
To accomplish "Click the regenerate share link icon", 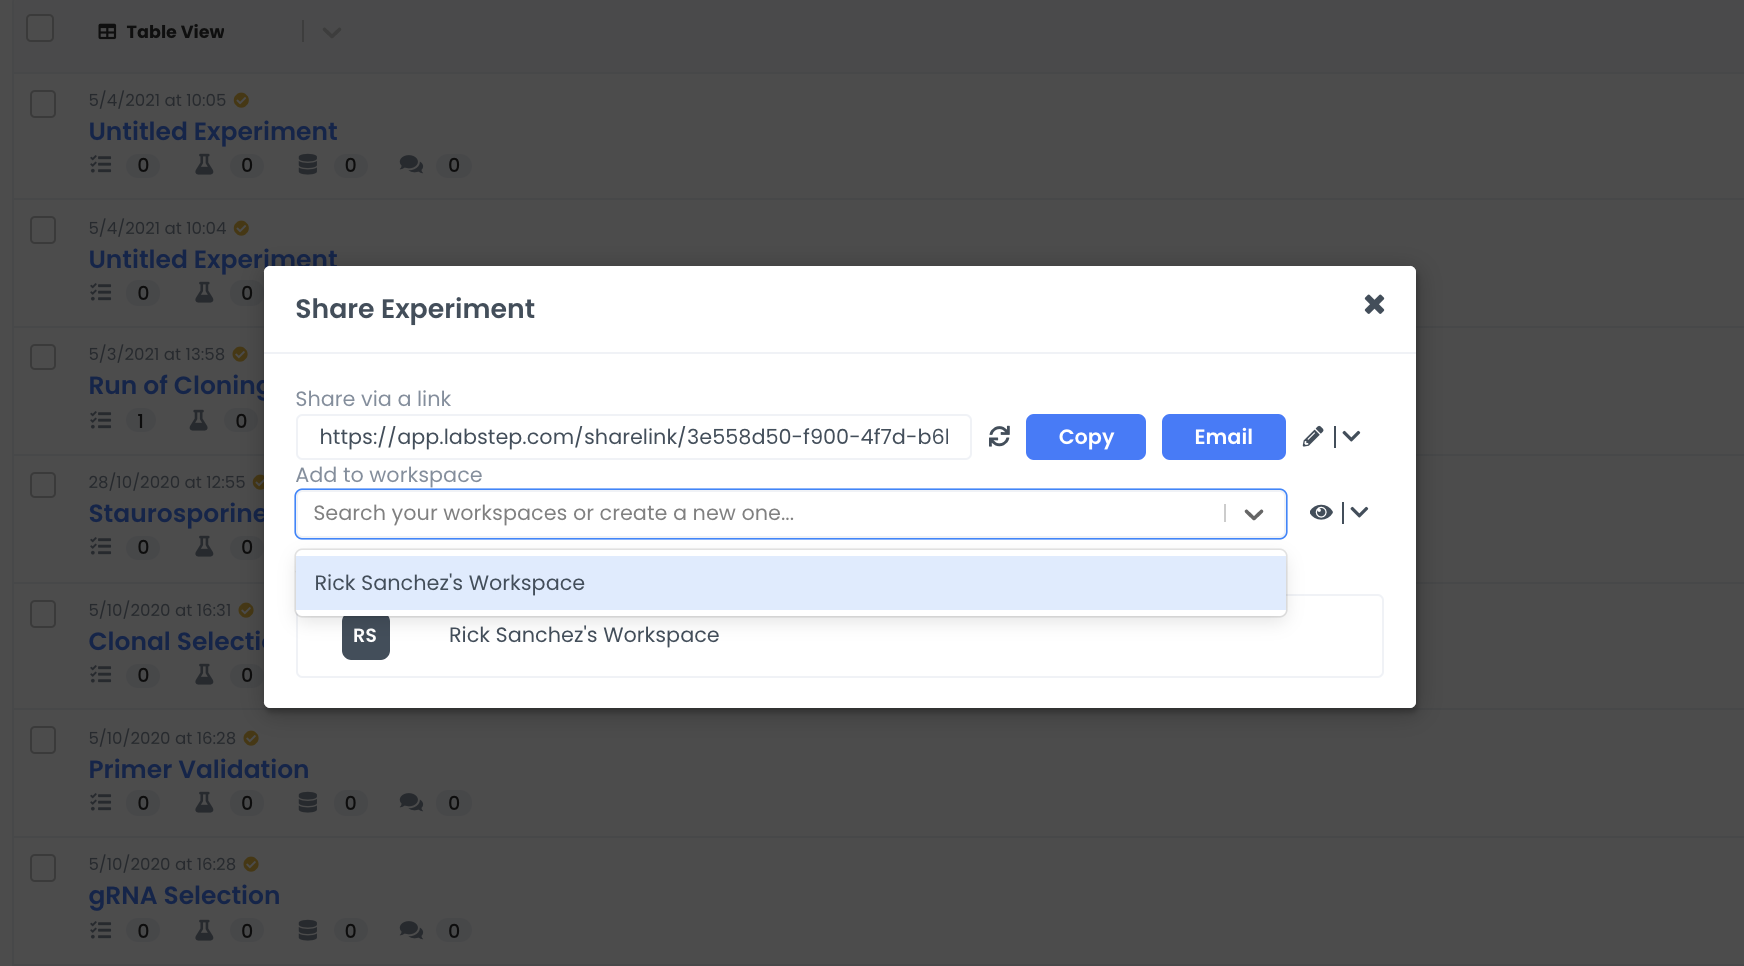I will pyautogui.click(x=999, y=437).
